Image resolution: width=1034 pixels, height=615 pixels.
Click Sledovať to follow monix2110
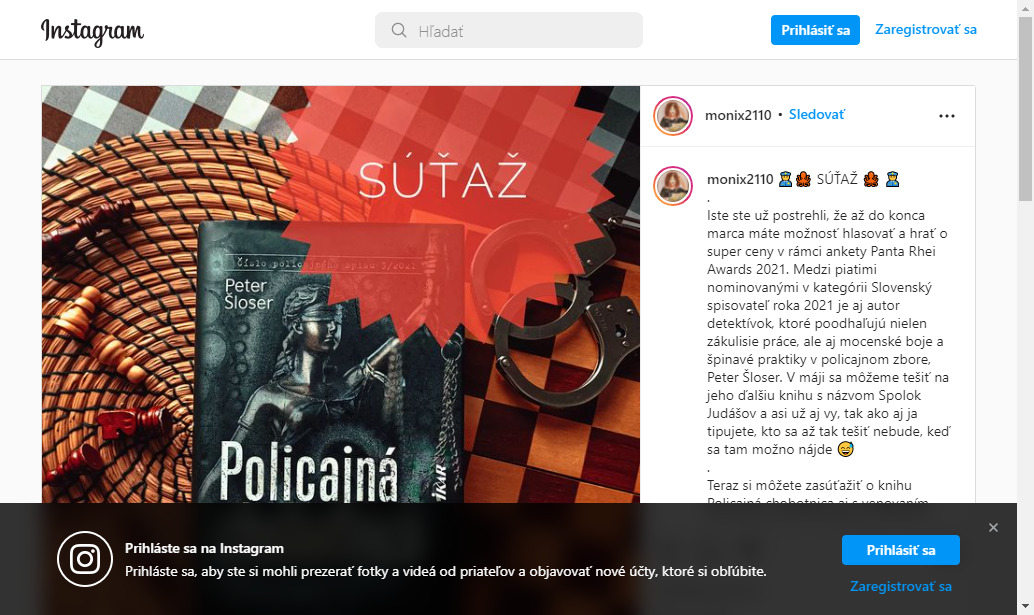click(x=816, y=115)
